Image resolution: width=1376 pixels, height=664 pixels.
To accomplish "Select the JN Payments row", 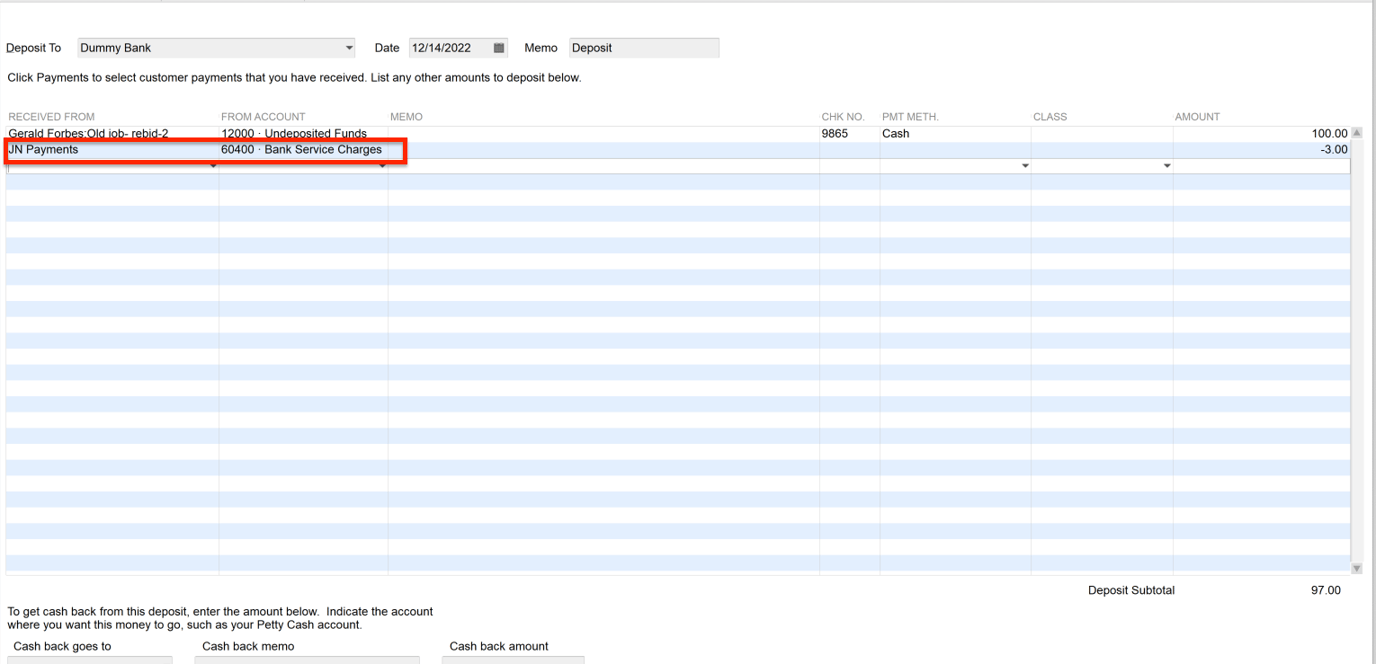I will point(110,149).
